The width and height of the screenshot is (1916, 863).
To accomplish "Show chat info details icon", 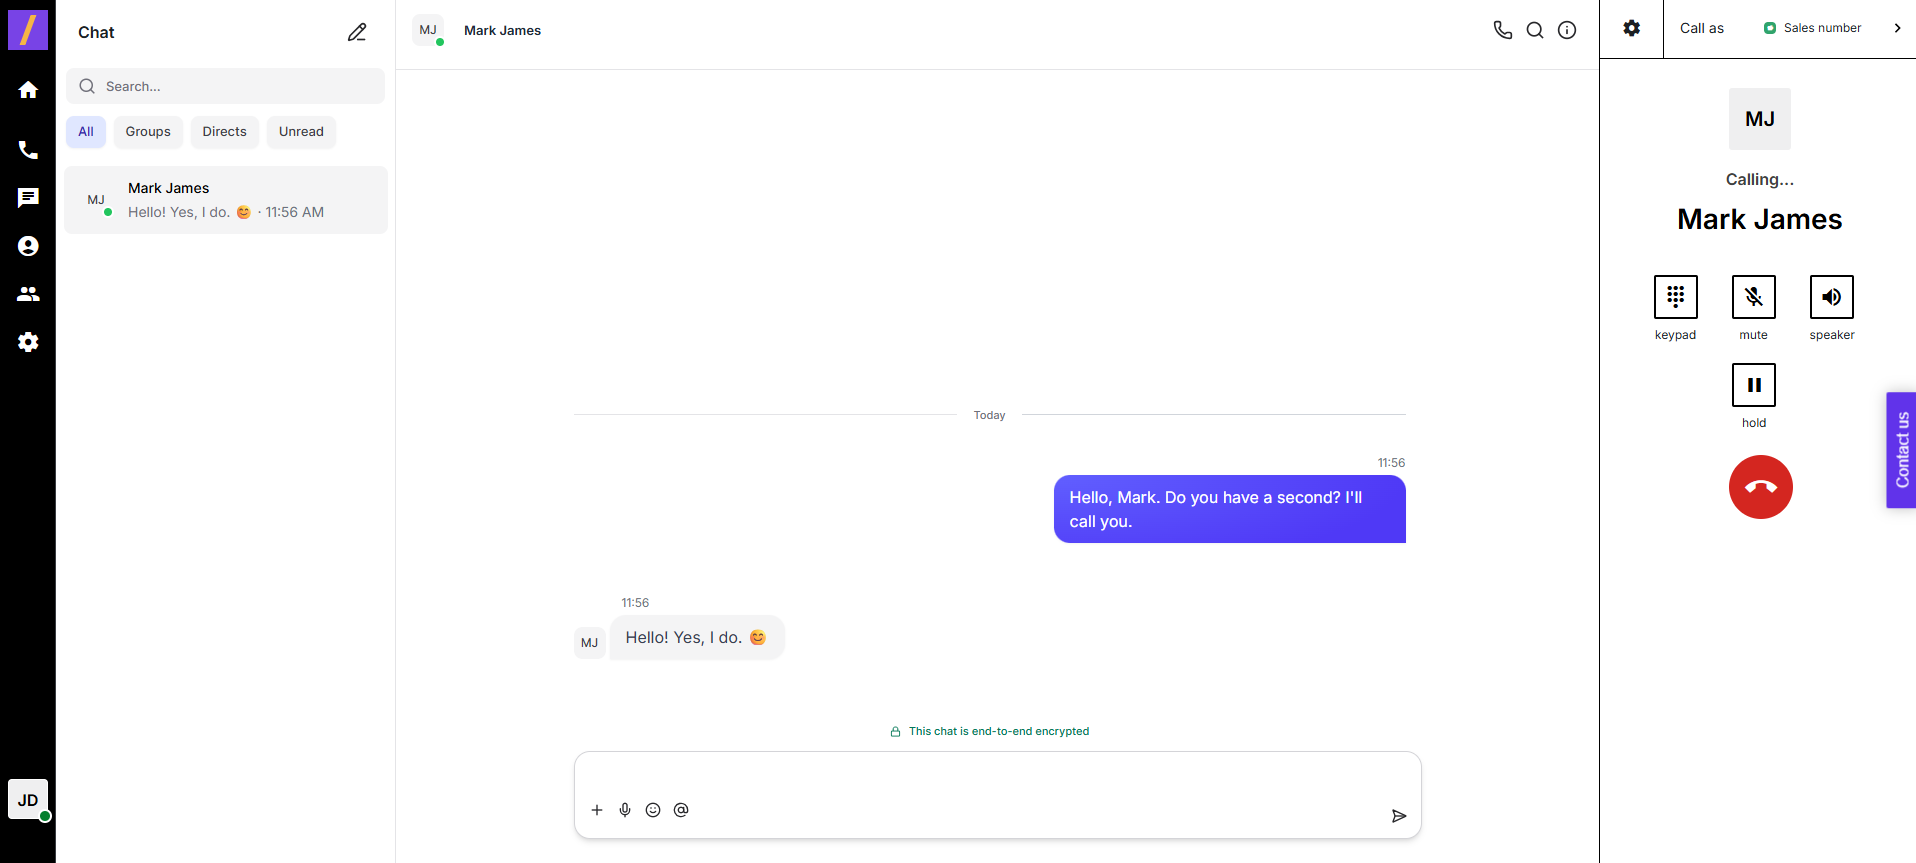I will point(1567,30).
